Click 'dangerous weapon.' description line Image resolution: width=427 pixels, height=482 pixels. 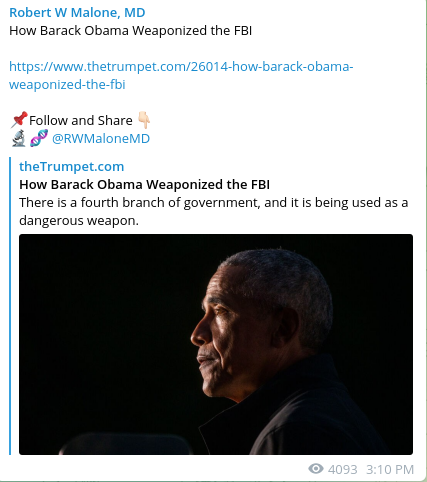[79, 220]
